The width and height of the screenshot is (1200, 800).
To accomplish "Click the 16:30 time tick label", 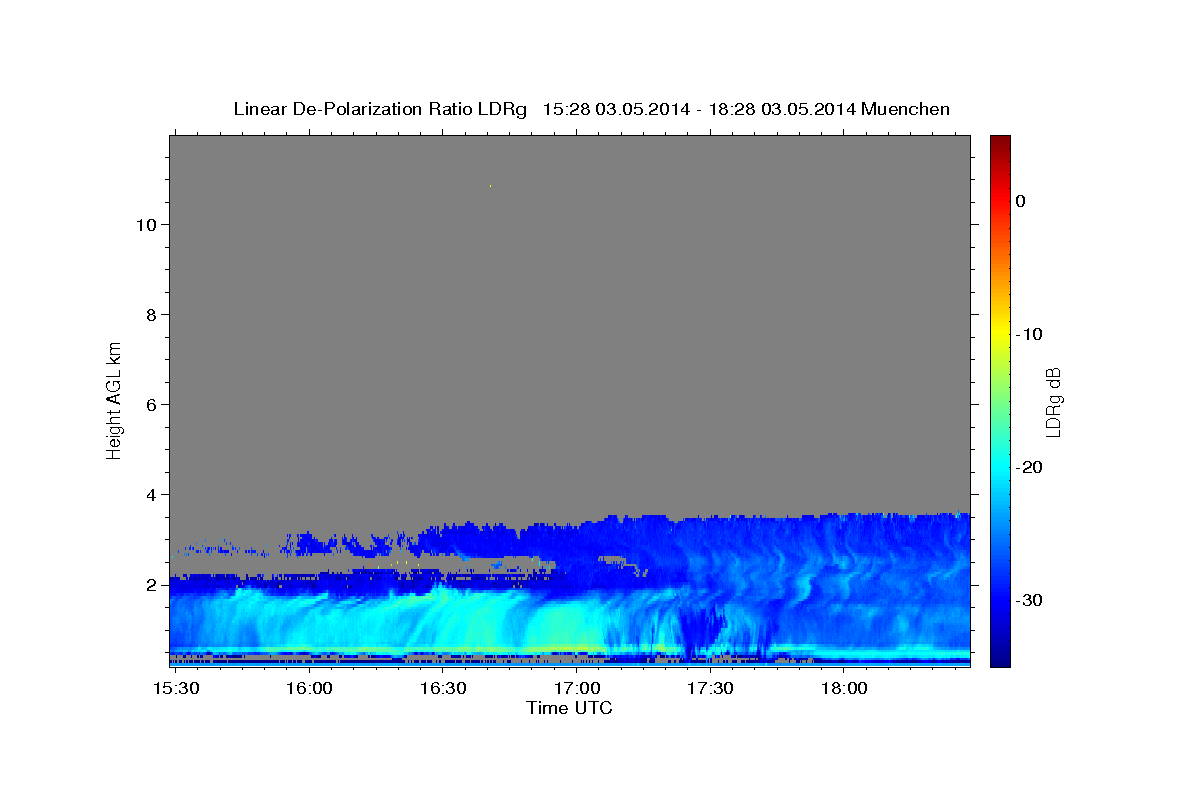I will pos(443,689).
